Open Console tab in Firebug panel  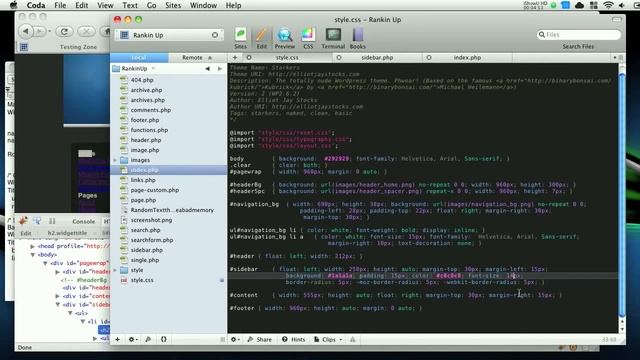click(83, 221)
